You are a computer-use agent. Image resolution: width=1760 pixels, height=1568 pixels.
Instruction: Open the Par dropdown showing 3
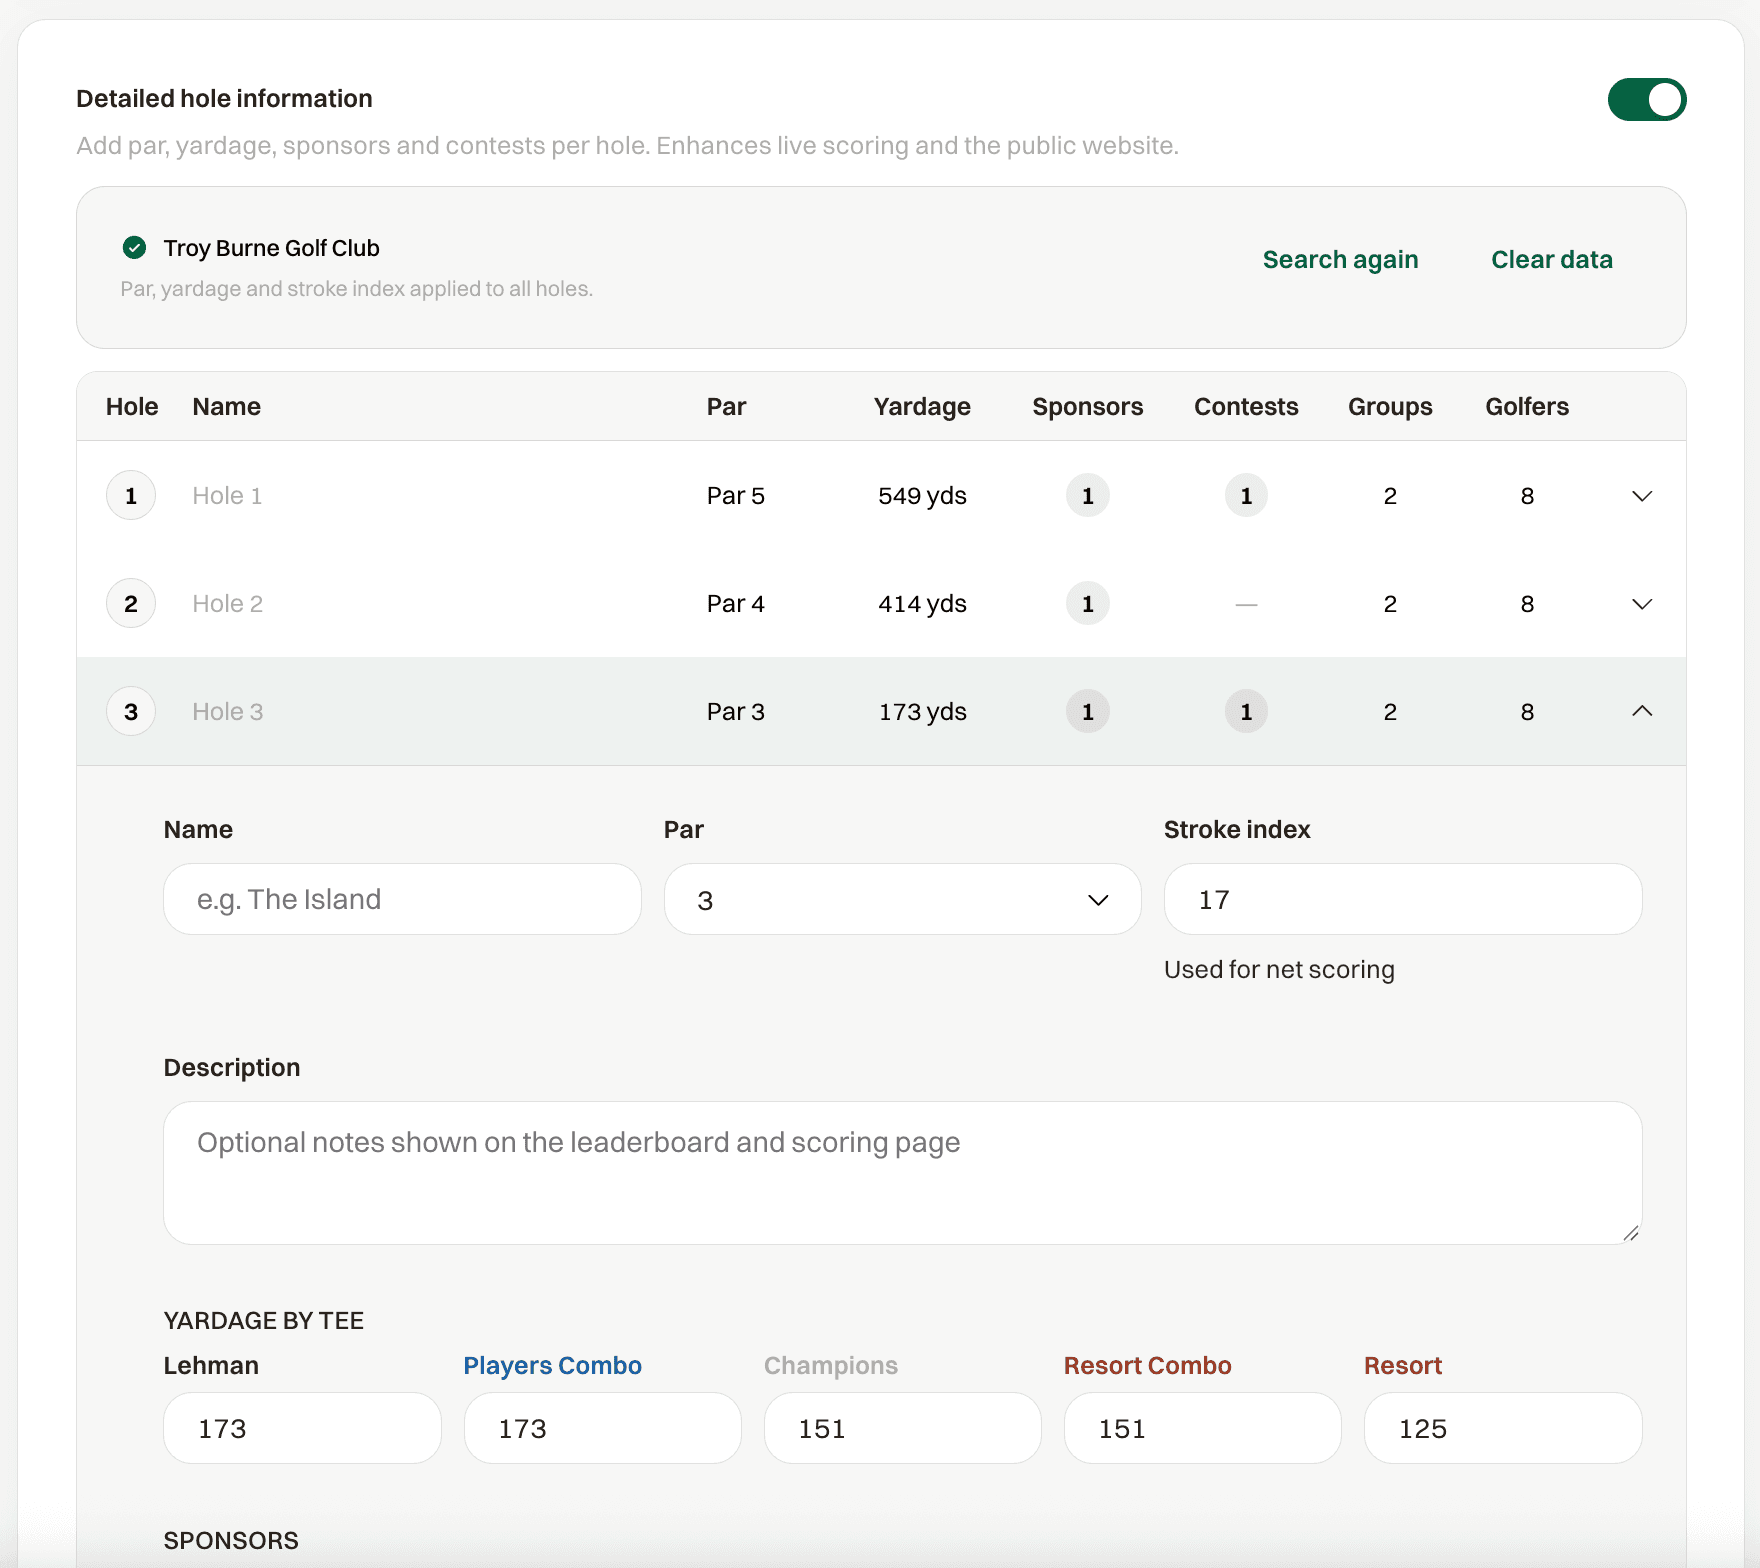click(902, 899)
